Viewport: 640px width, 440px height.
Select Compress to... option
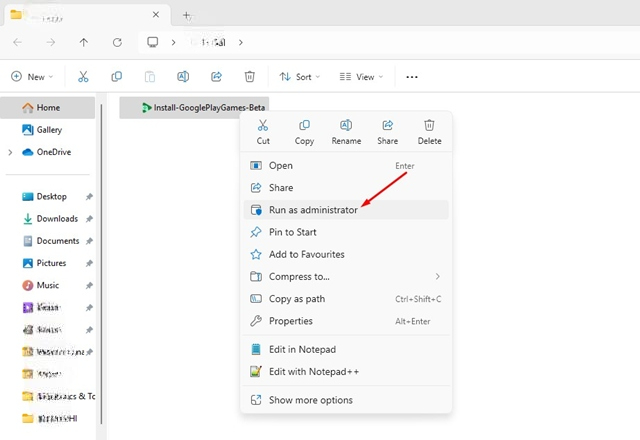(x=346, y=276)
